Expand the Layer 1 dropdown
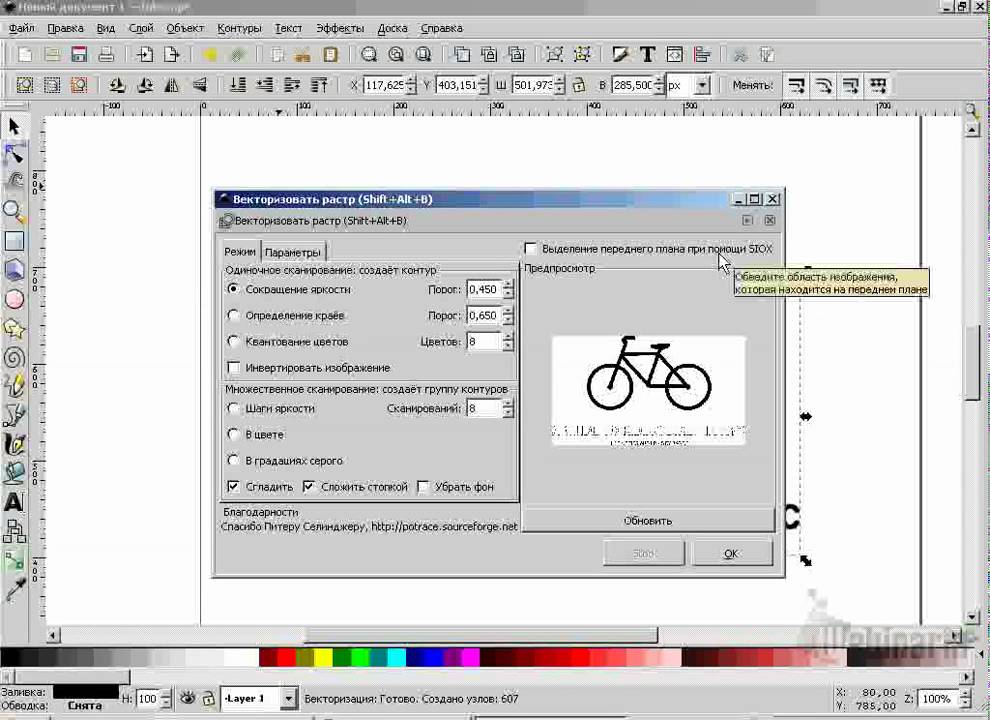The height and width of the screenshot is (720, 990). pyautogui.click(x=288, y=698)
